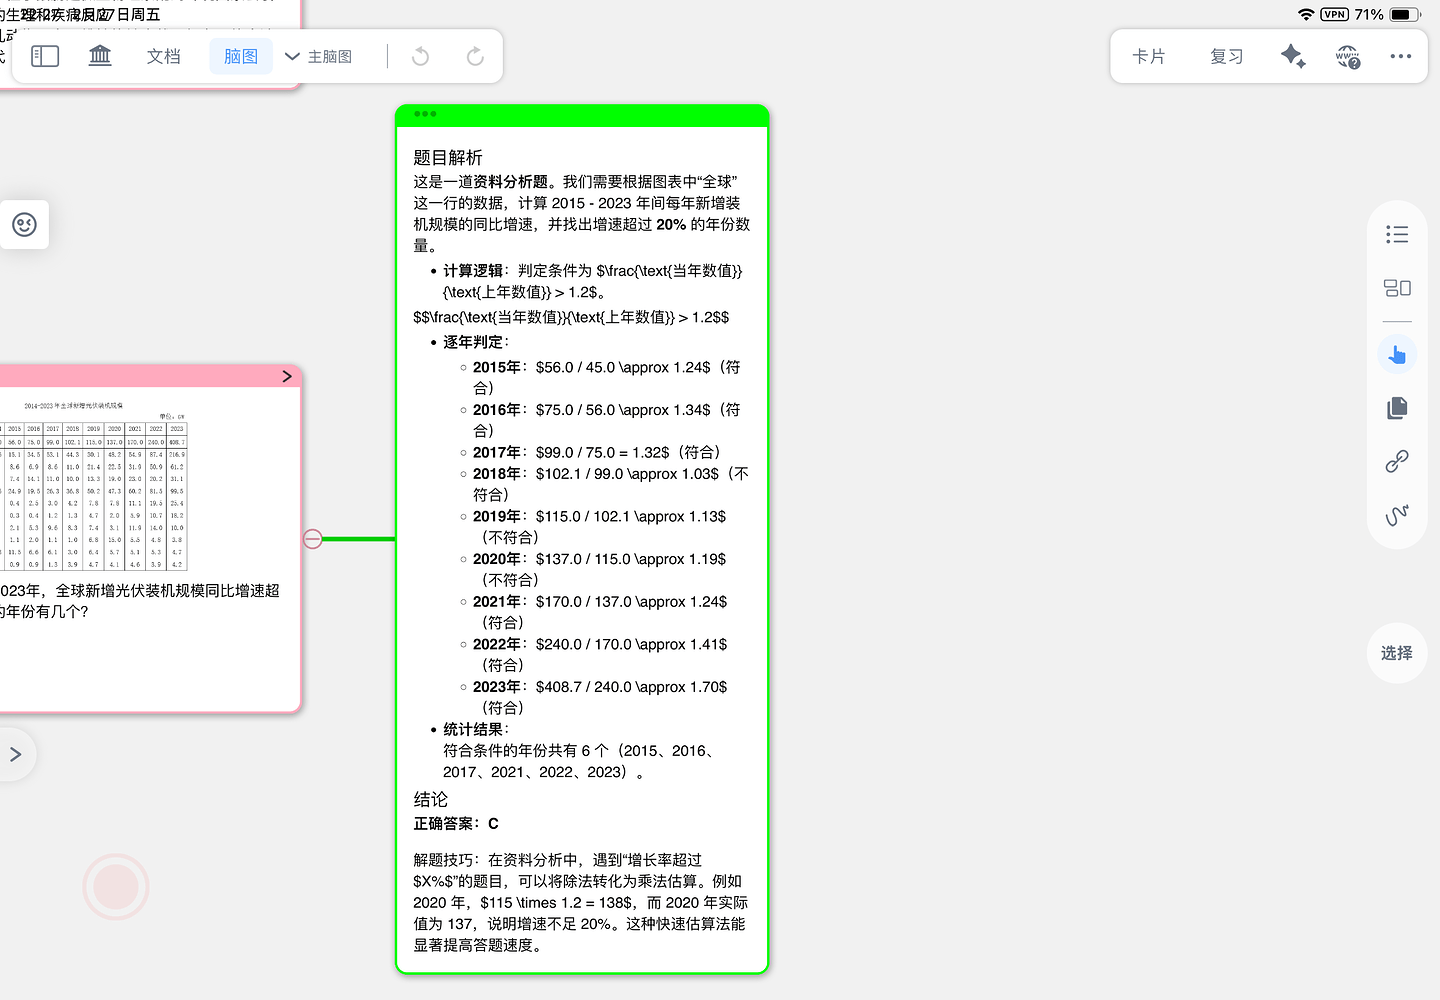
Task: Expand the pink card's top chevron
Action: pyautogui.click(x=287, y=376)
